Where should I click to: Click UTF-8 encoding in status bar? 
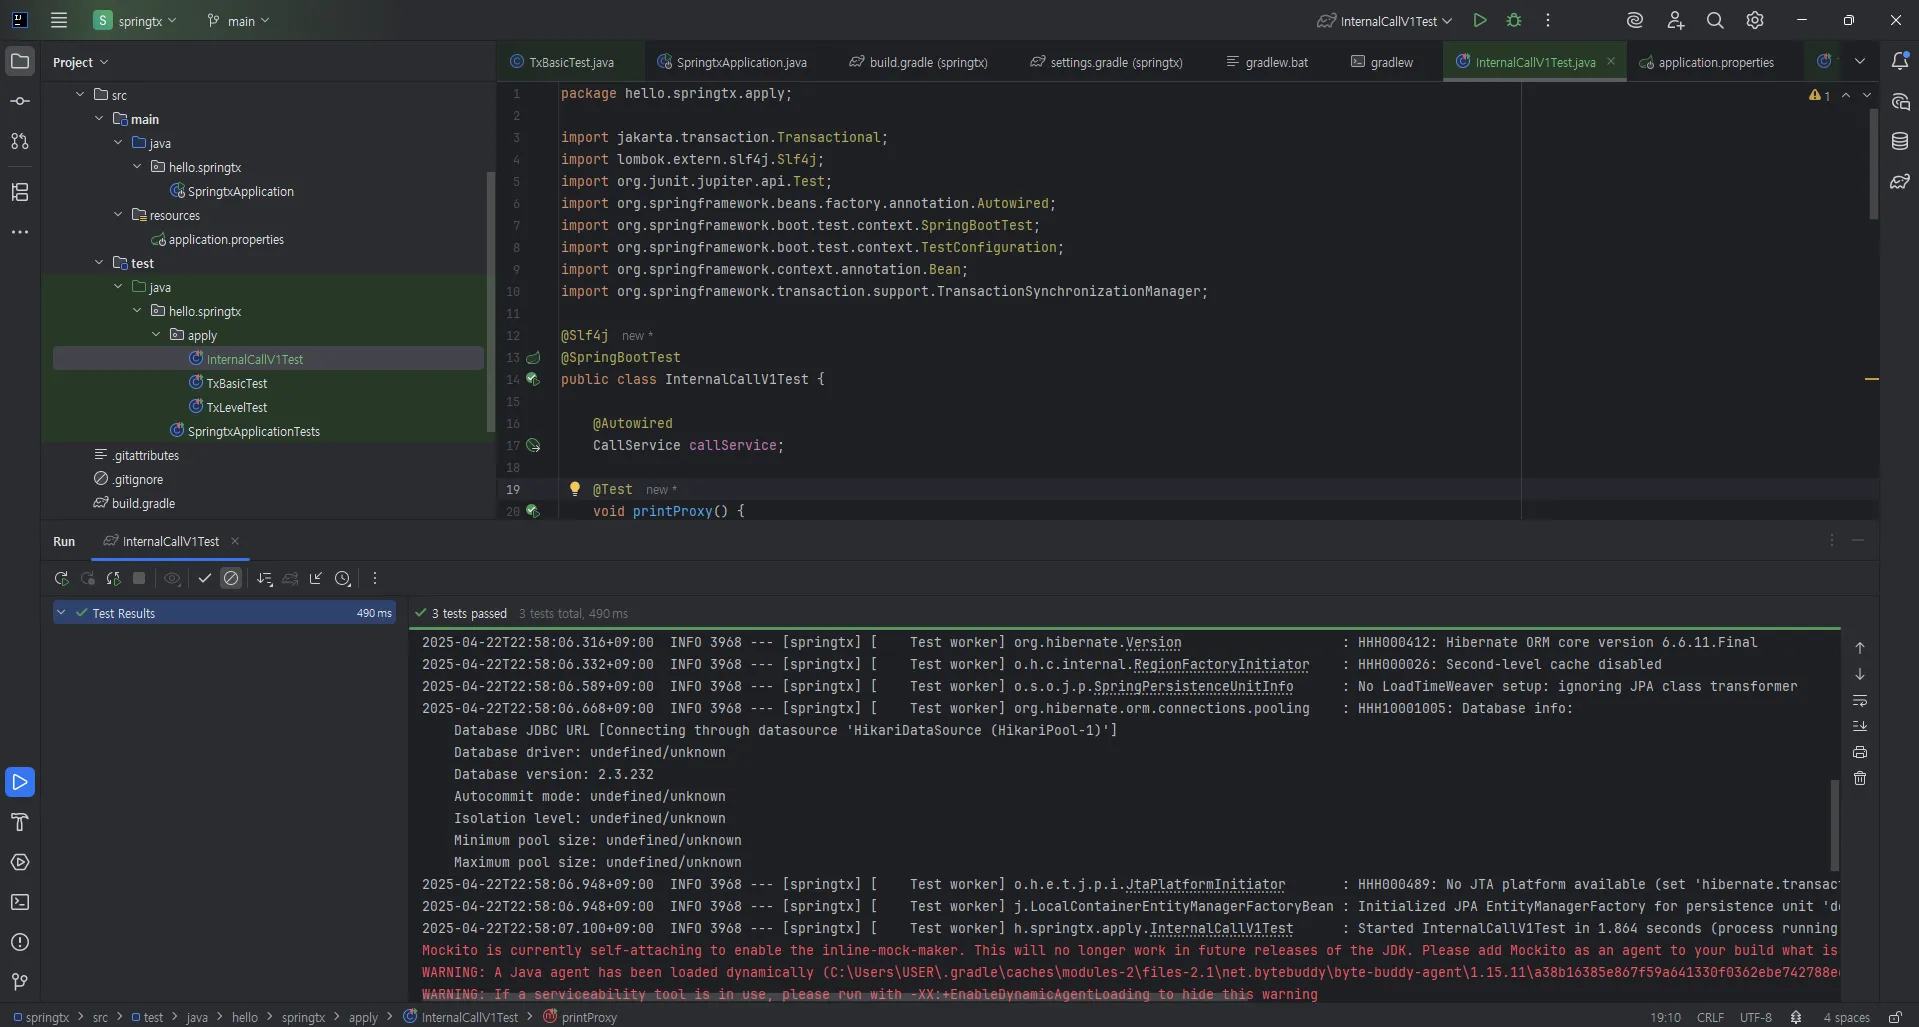tap(1756, 1017)
